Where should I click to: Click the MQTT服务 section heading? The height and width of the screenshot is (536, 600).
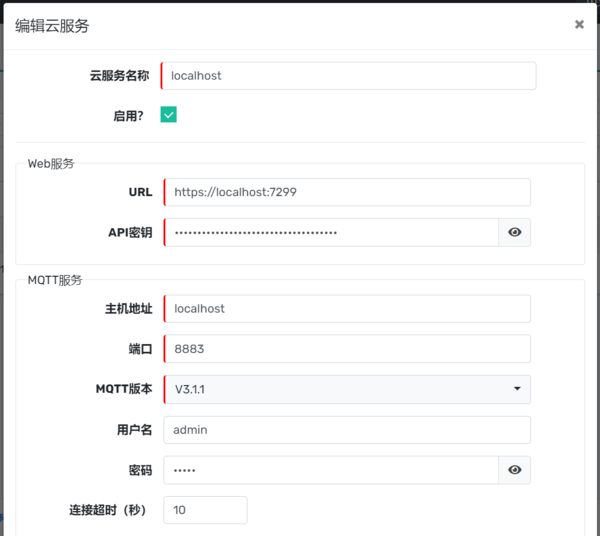pyautogui.click(x=55, y=280)
